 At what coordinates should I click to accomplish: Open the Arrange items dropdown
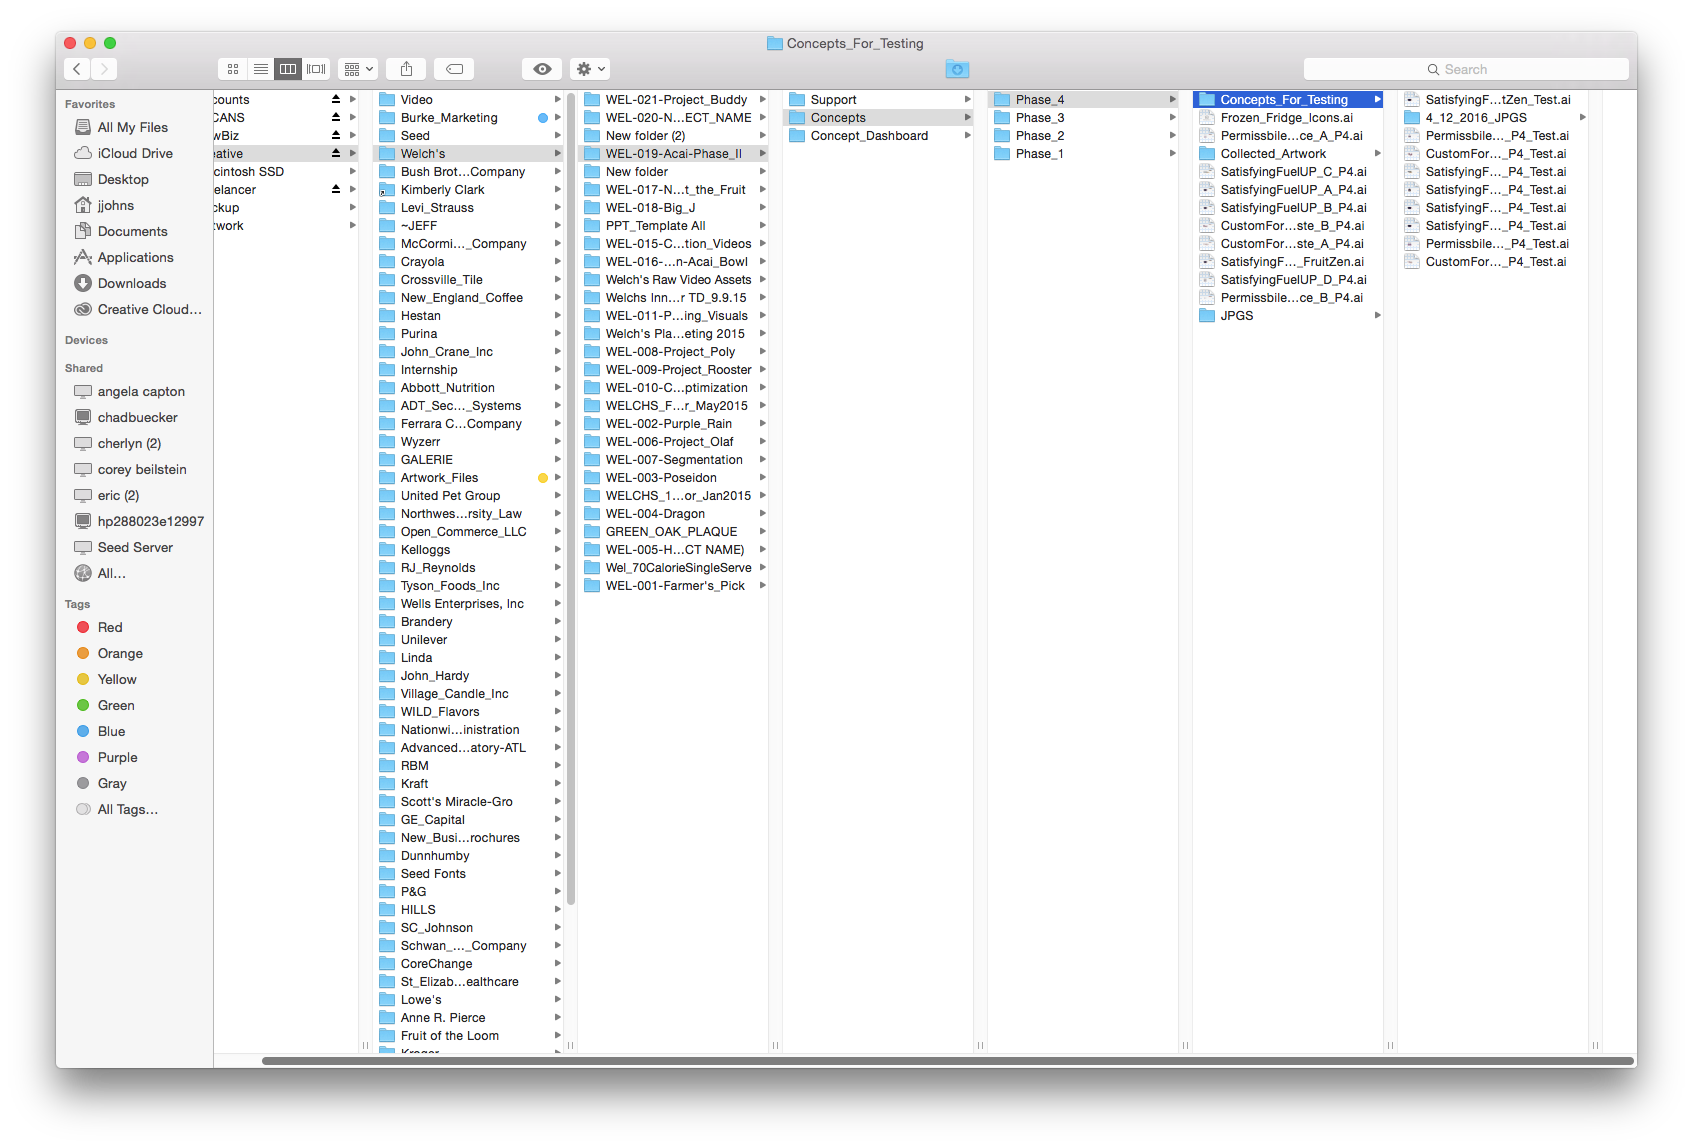click(357, 69)
